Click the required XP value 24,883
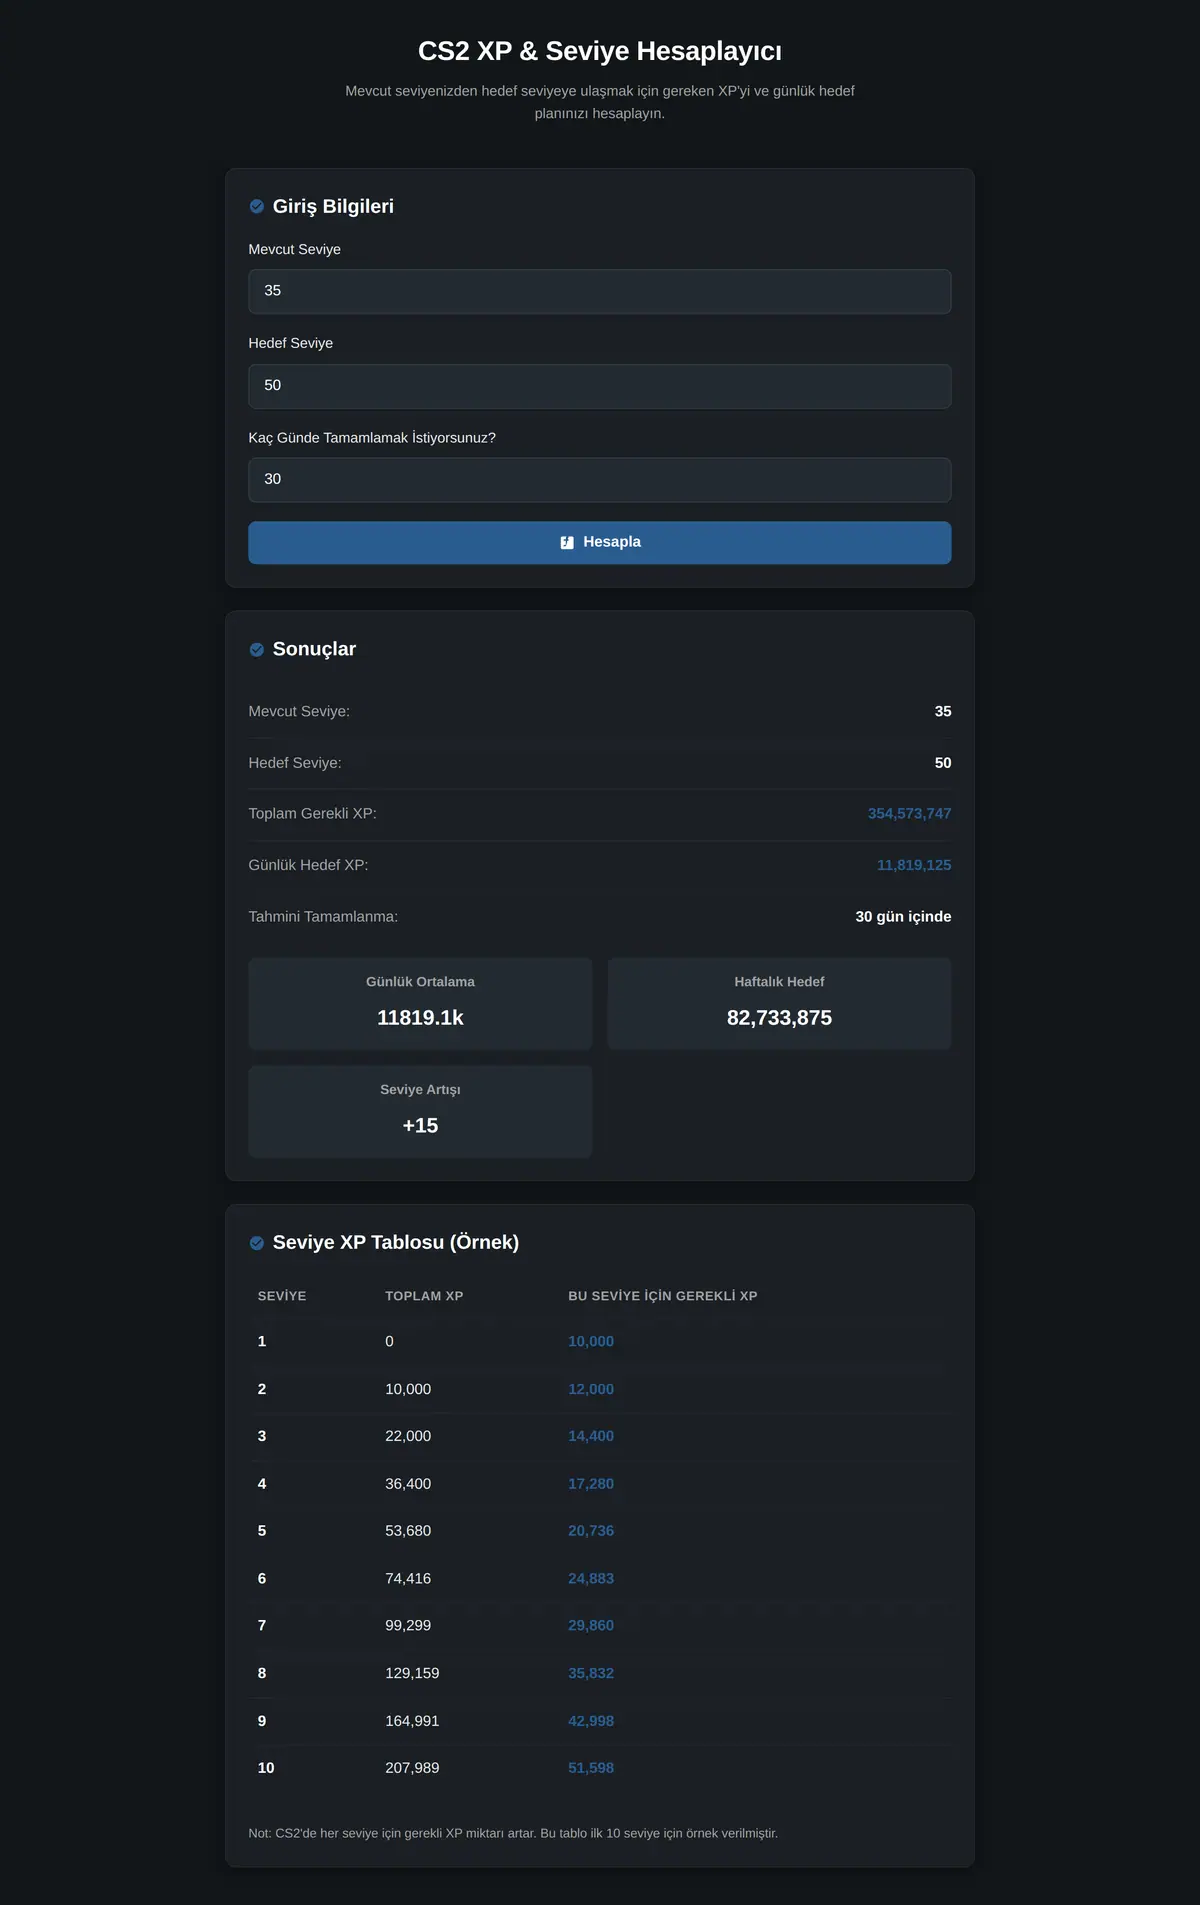Viewport: 1200px width, 1905px height. pyautogui.click(x=591, y=1579)
